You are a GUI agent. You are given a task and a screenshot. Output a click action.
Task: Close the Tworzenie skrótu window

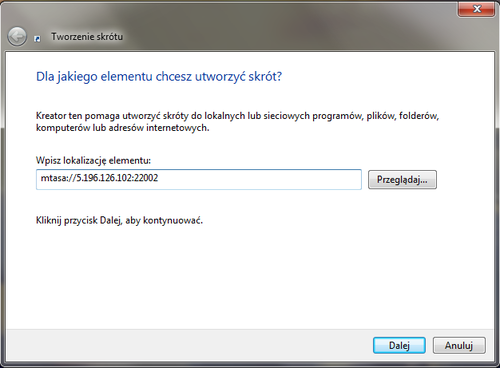(477, 9)
